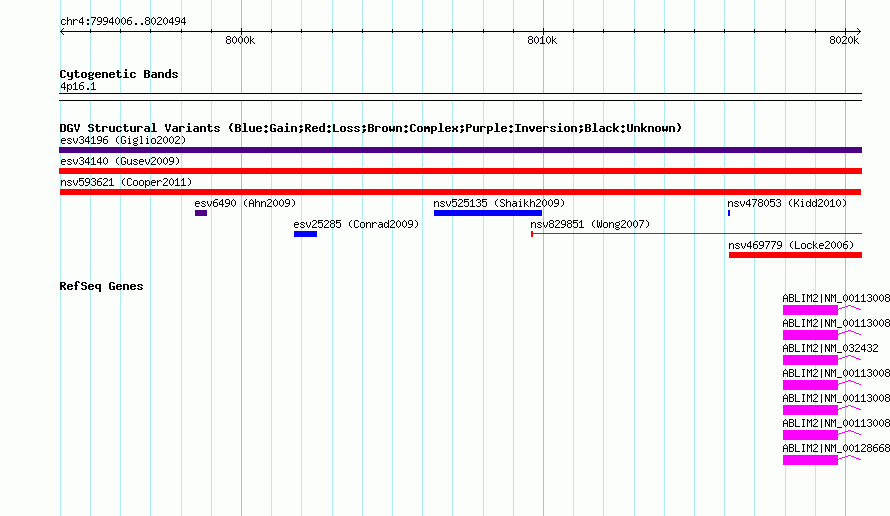Select the red esv34140 loss bar

pos(460,171)
